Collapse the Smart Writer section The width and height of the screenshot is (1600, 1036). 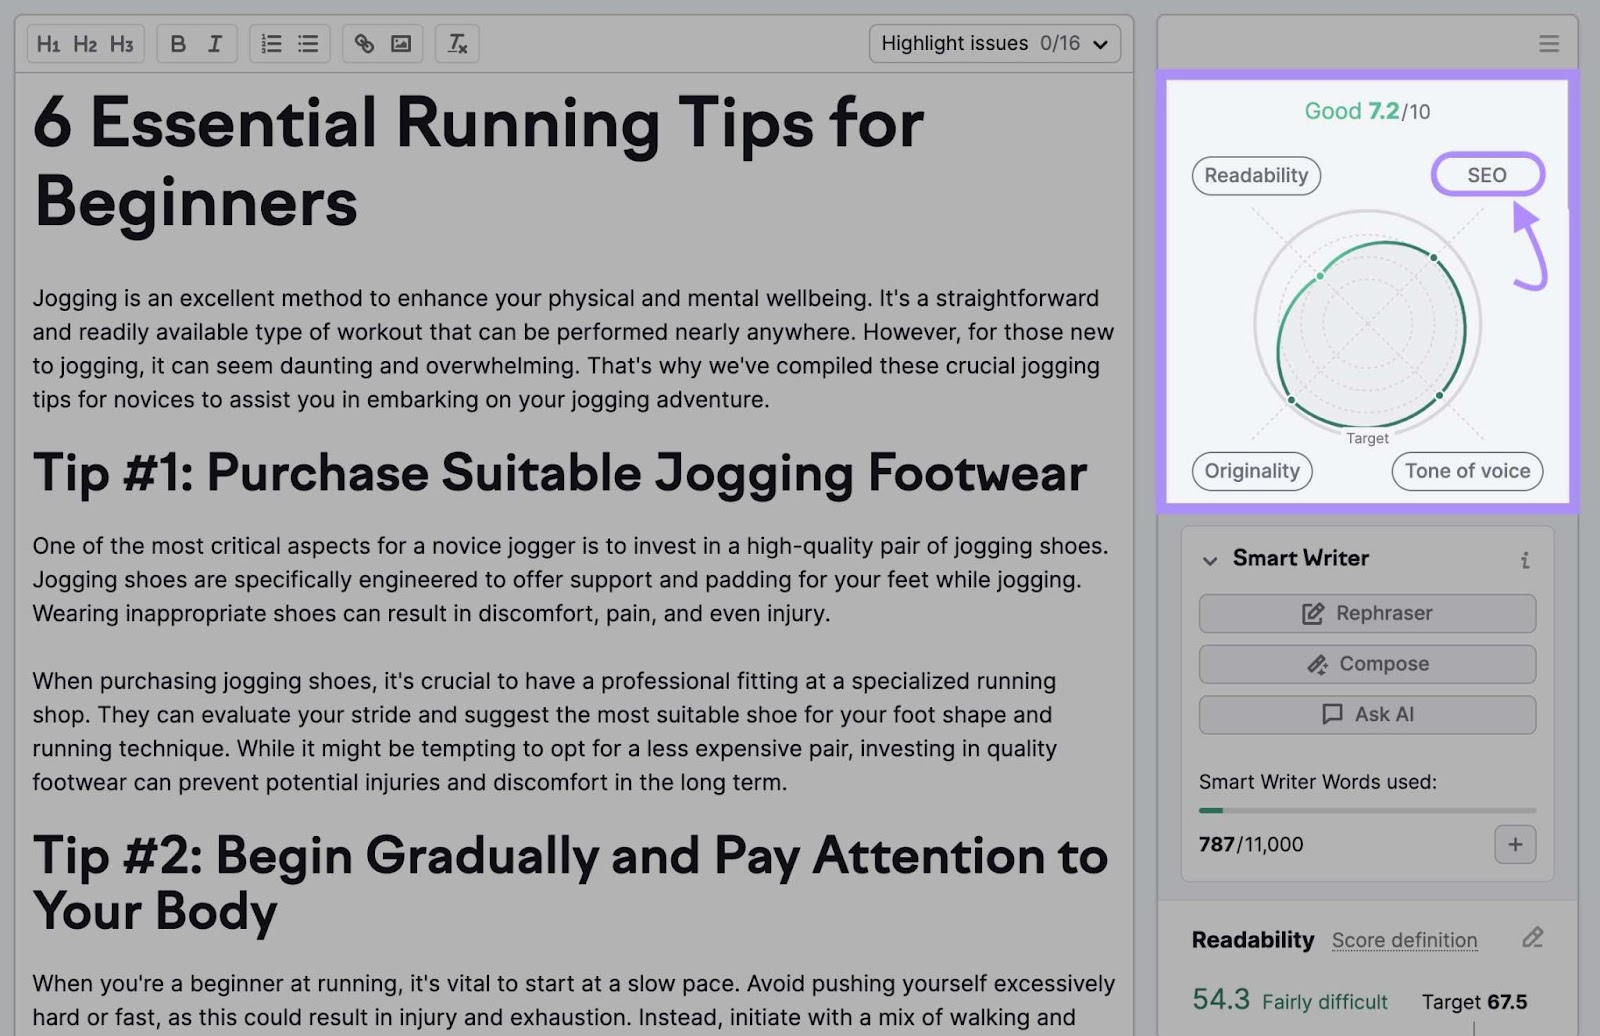(1210, 560)
